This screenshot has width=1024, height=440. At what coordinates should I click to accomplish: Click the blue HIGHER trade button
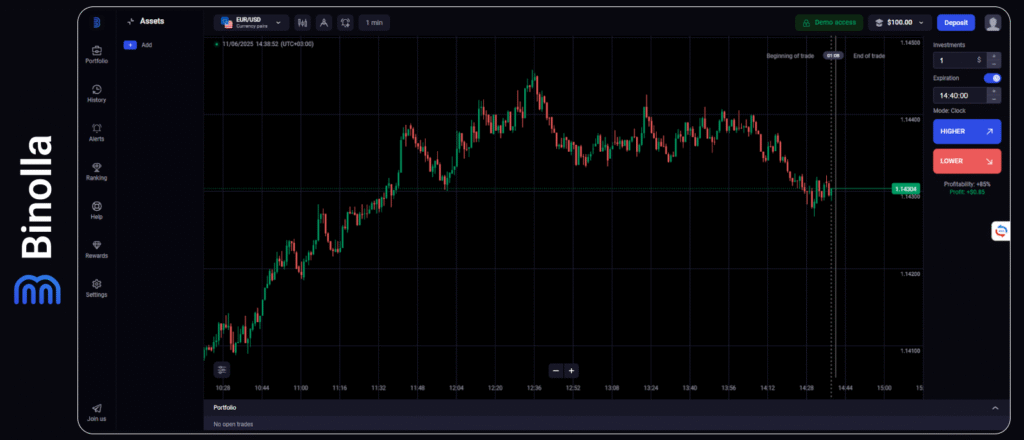click(x=966, y=131)
